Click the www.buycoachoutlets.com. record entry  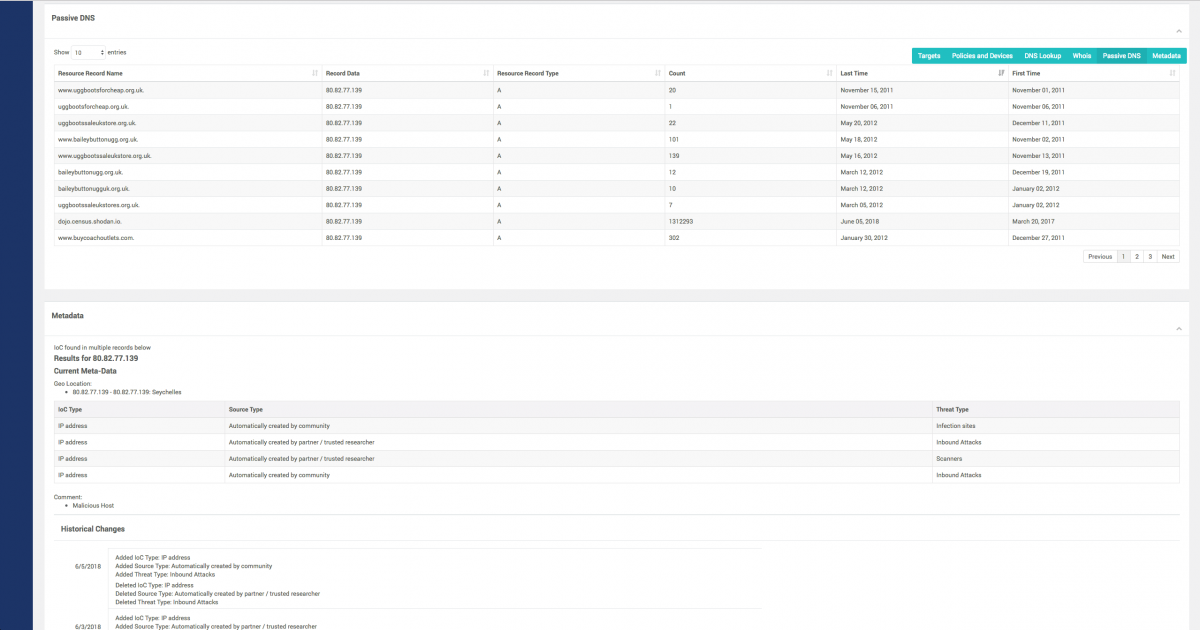tap(96, 238)
